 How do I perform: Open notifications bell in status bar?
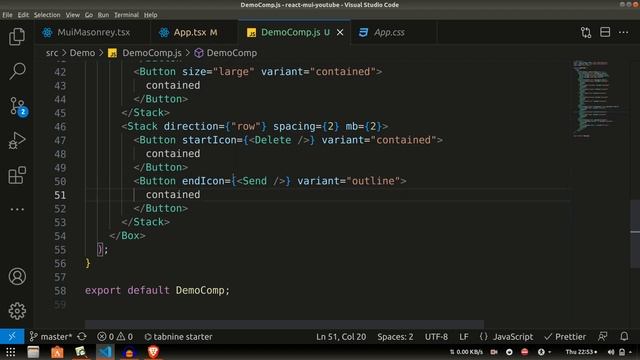(624, 337)
